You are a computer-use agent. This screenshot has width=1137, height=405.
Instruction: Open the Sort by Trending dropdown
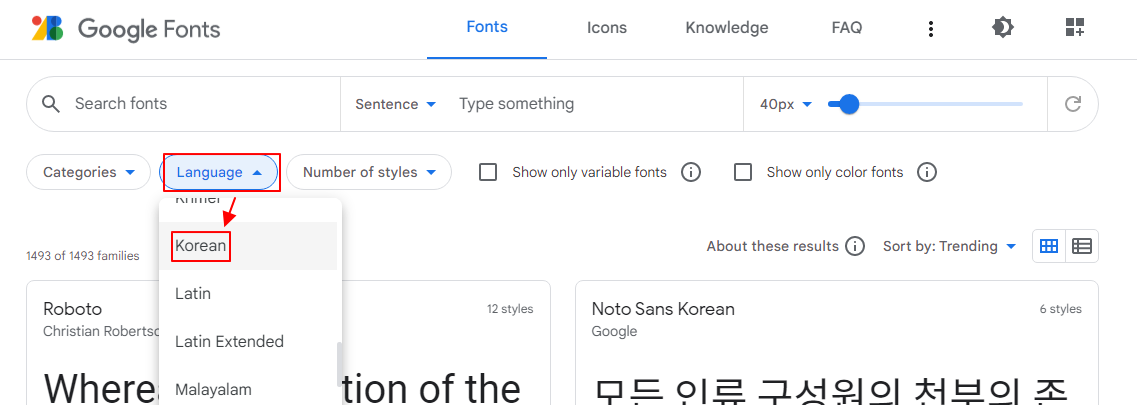(x=950, y=246)
